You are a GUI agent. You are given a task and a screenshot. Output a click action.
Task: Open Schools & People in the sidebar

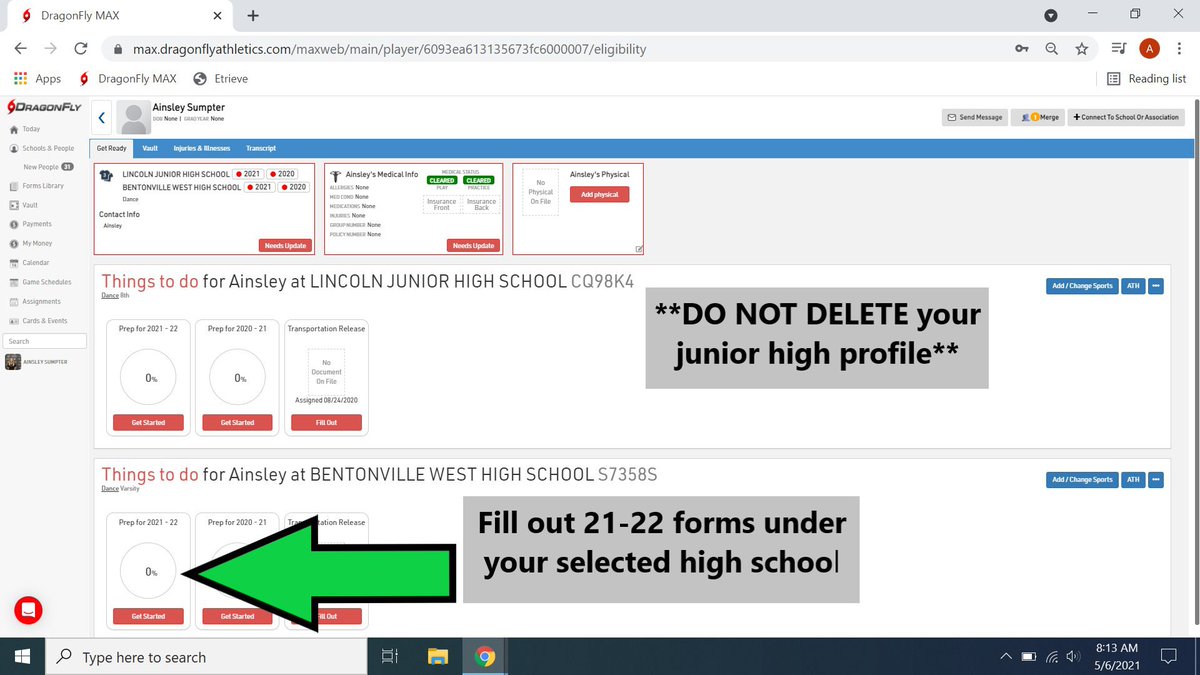pos(41,148)
